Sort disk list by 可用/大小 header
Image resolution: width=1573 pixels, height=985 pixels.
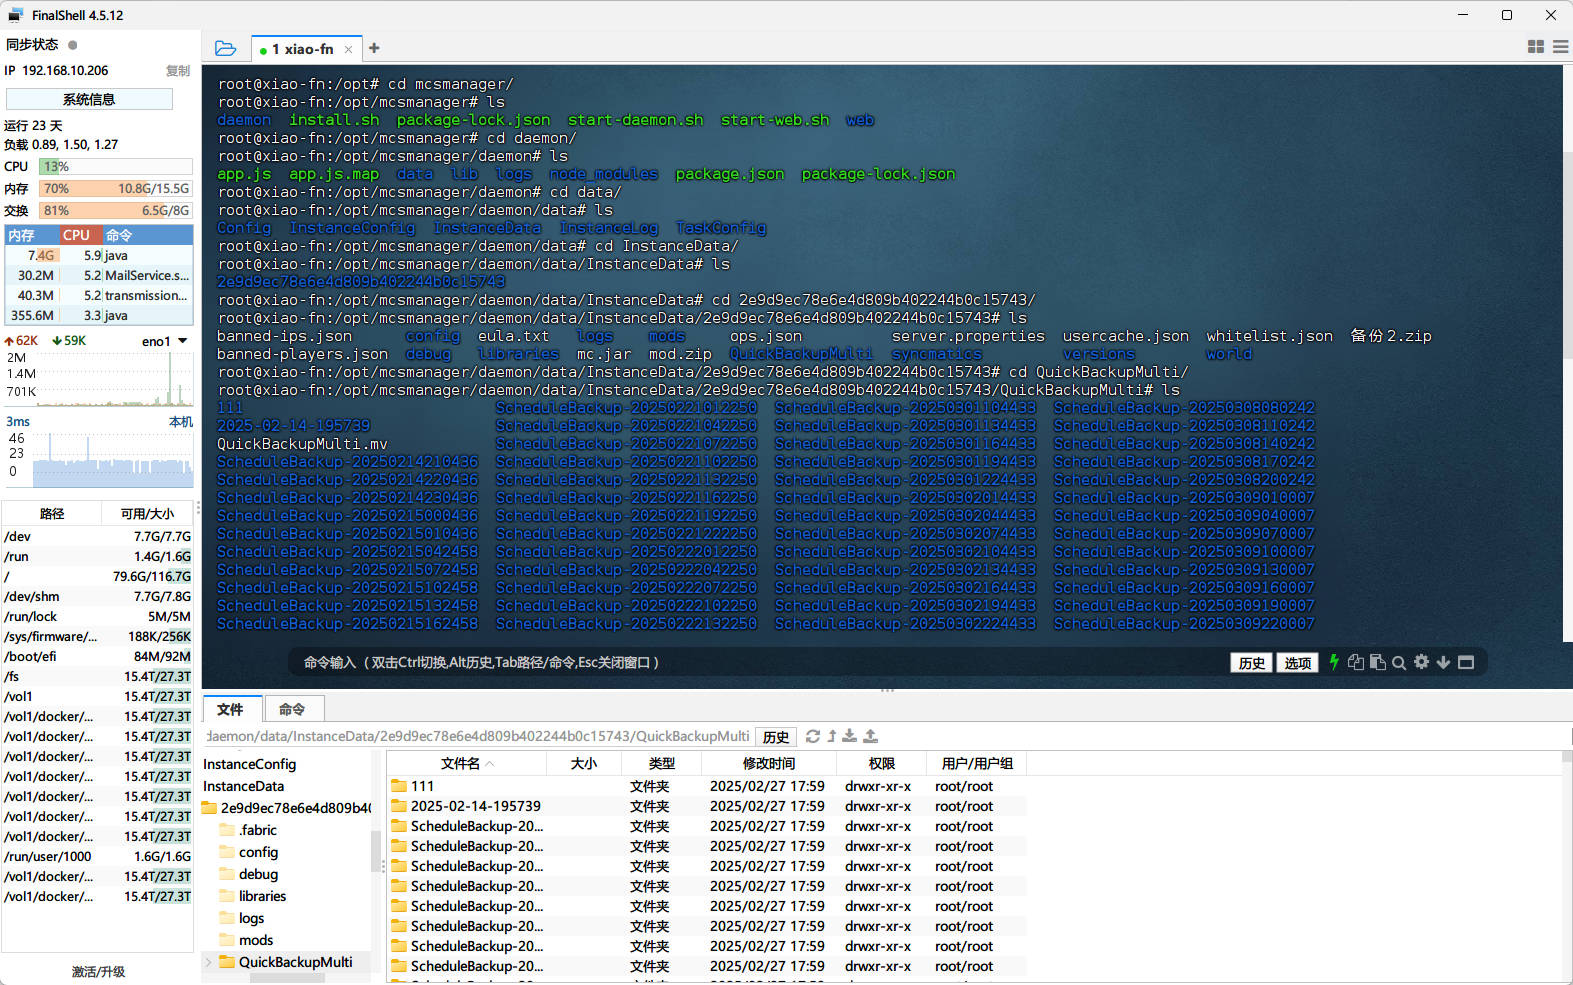[147, 513]
